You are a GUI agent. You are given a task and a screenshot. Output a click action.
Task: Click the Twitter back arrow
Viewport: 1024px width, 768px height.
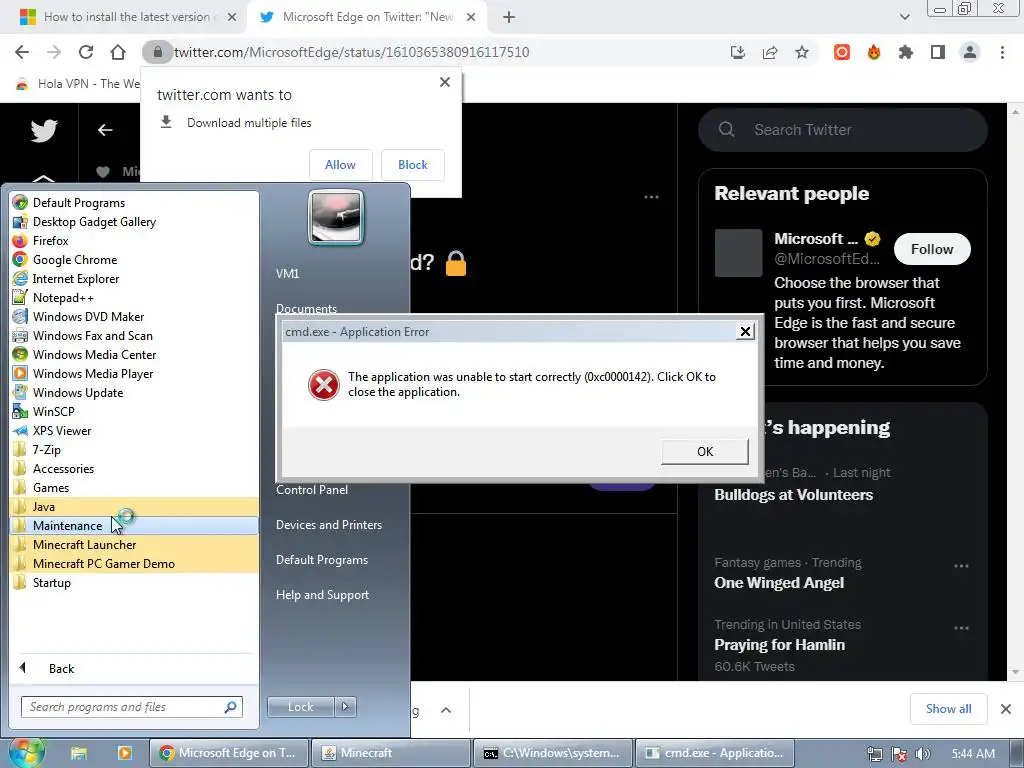click(105, 130)
